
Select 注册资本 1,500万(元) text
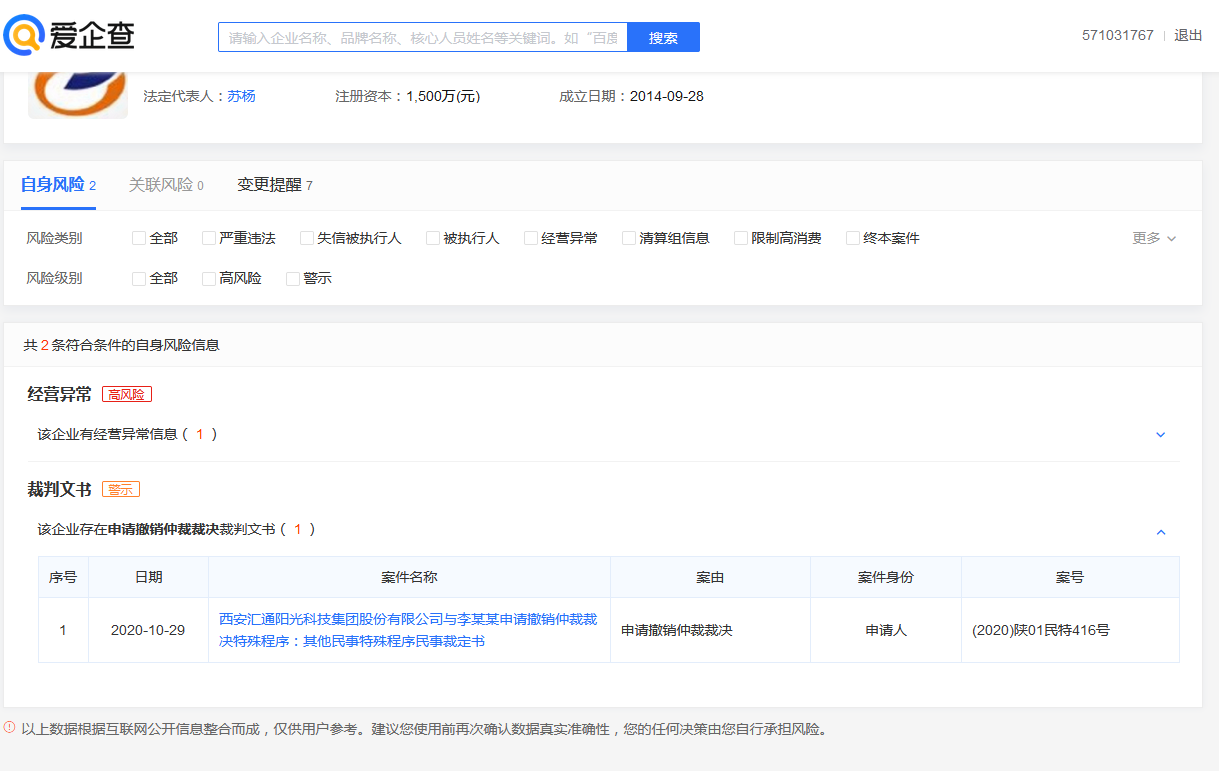[408, 96]
